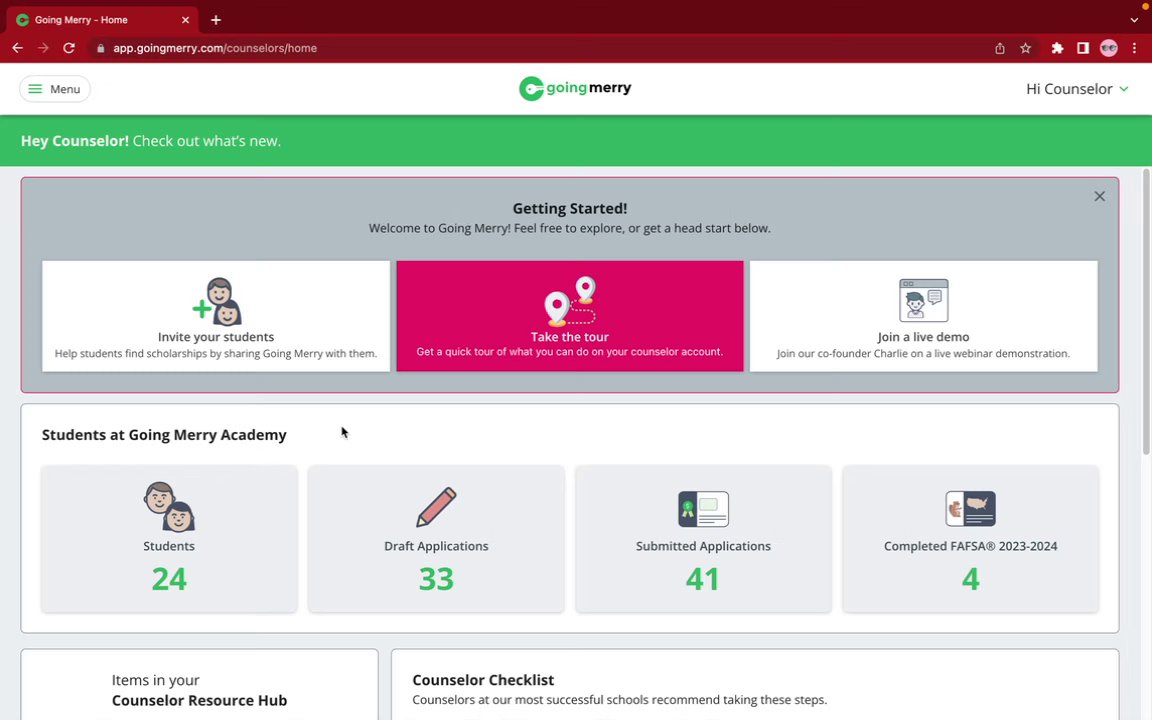Image resolution: width=1152 pixels, height=720 pixels.
Task: Click the Invite your students icon
Action: click(x=217, y=301)
